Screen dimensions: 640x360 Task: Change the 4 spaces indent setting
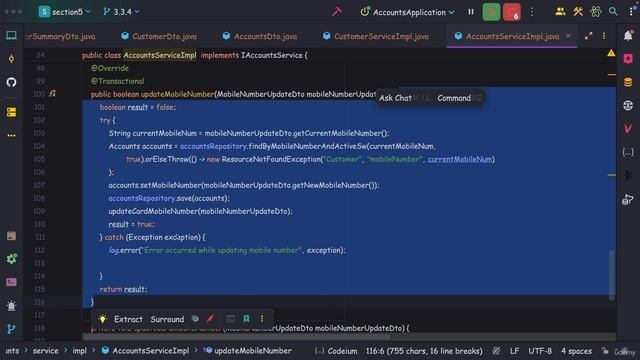point(576,351)
